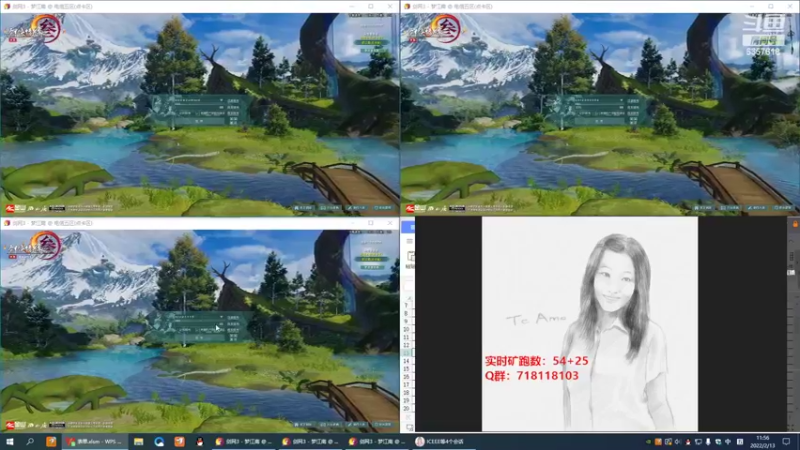Click the topmost side link in bottom-left login panel
800x450 pixels.
coord(233,318)
